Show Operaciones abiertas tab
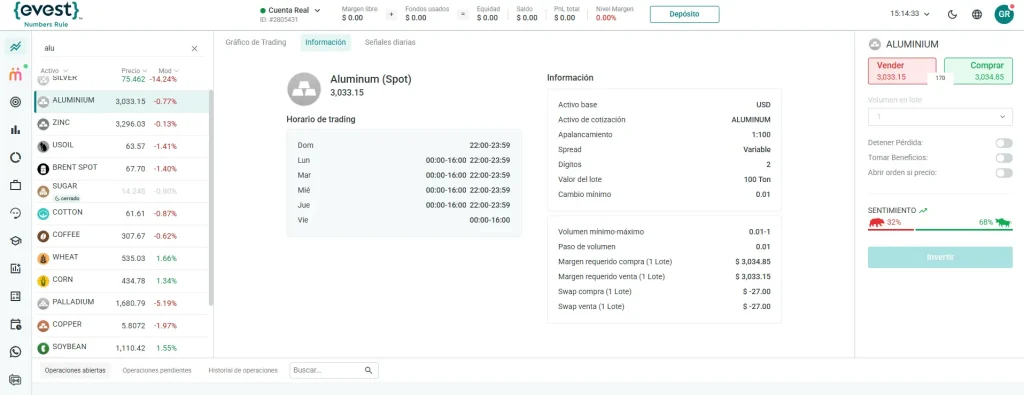 74,370
